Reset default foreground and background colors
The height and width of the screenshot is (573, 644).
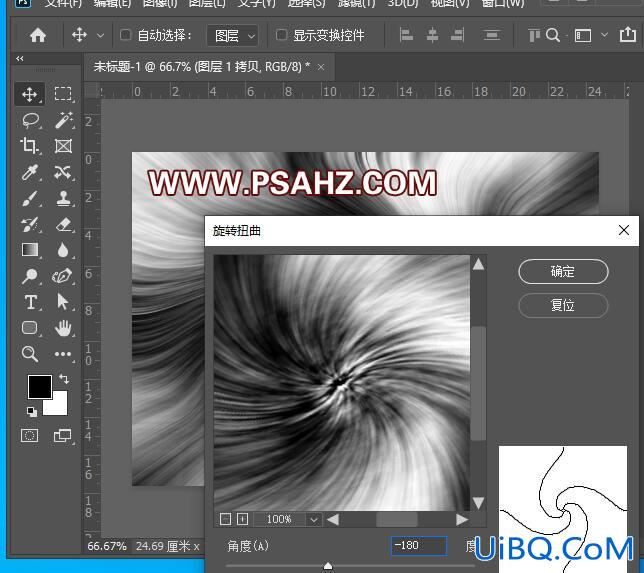(x=32, y=412)
